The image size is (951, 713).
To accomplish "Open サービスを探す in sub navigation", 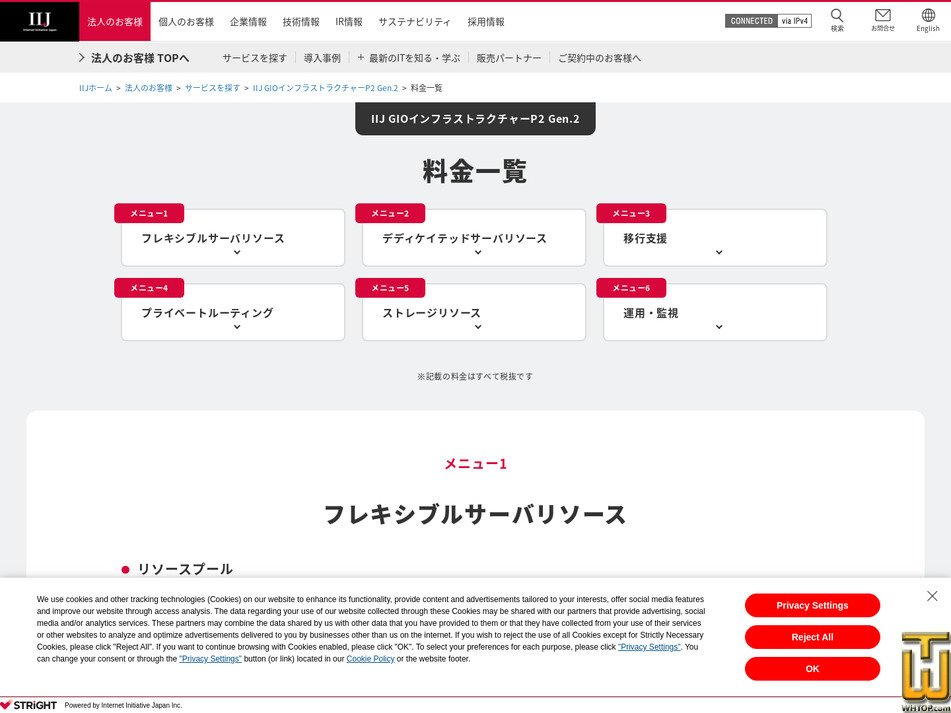I will (x=254, y=58).
